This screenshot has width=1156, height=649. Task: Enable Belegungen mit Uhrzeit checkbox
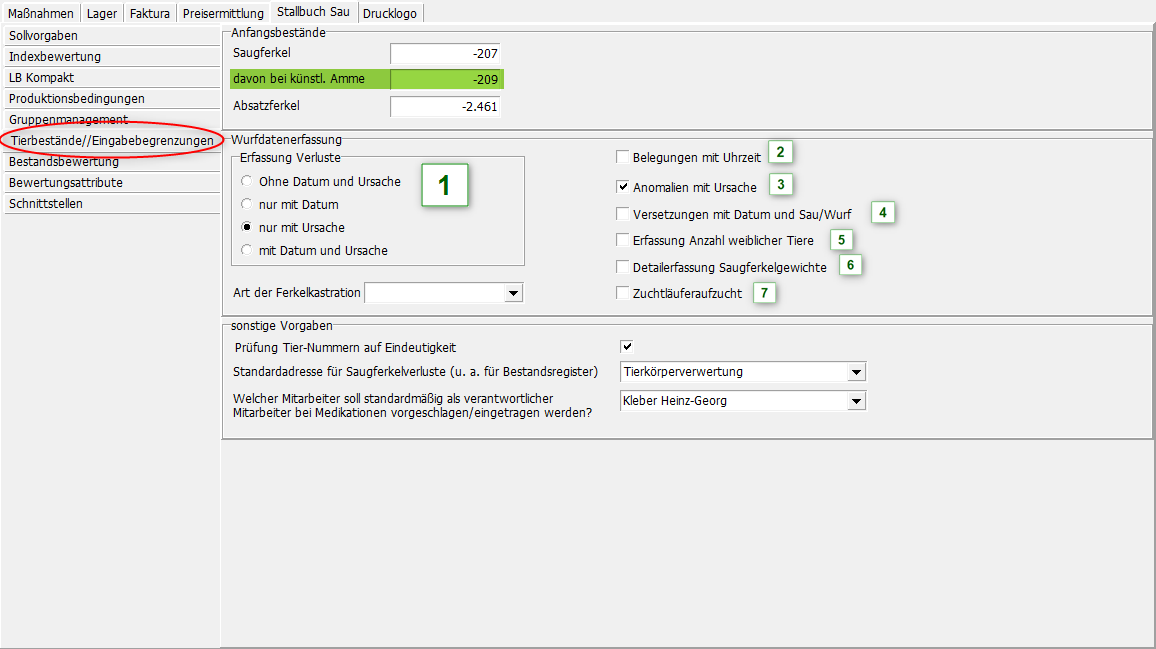[623, 157]
